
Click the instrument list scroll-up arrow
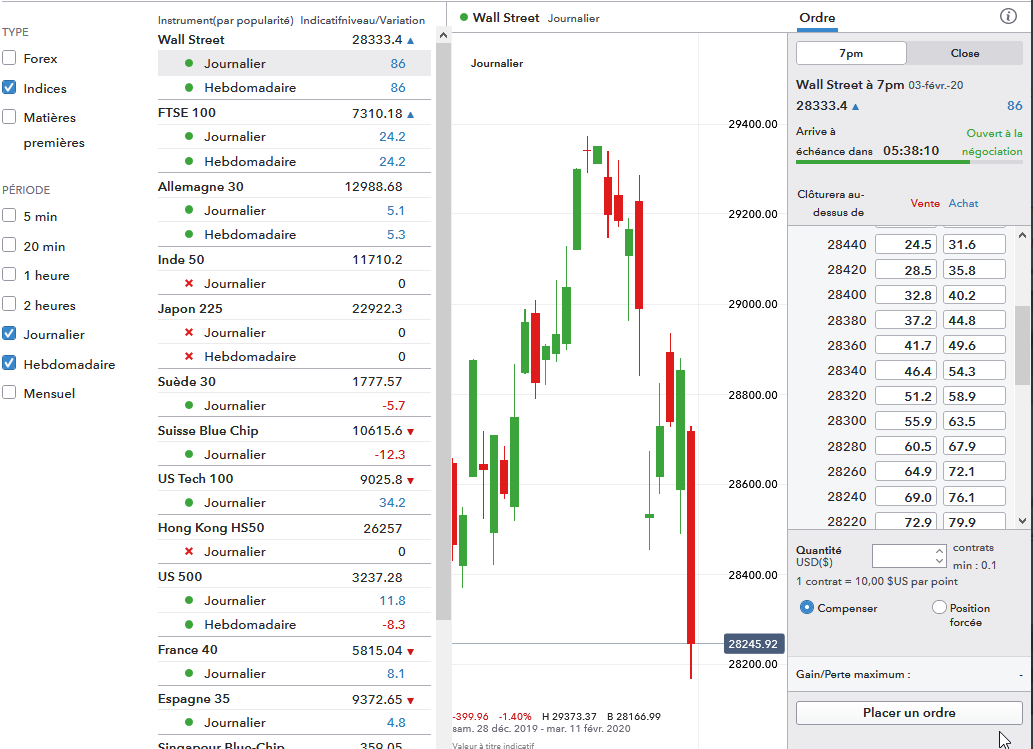pyautogui.click(x=443, y=36)
